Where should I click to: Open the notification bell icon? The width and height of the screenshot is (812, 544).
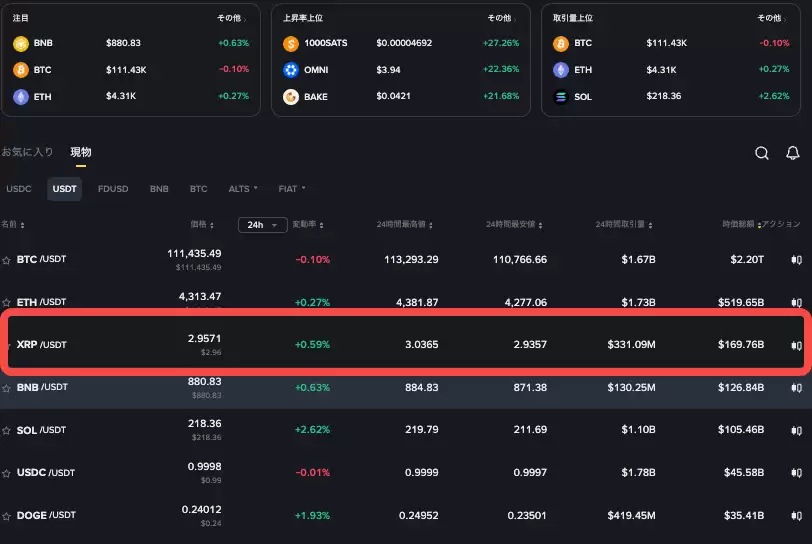793,153
